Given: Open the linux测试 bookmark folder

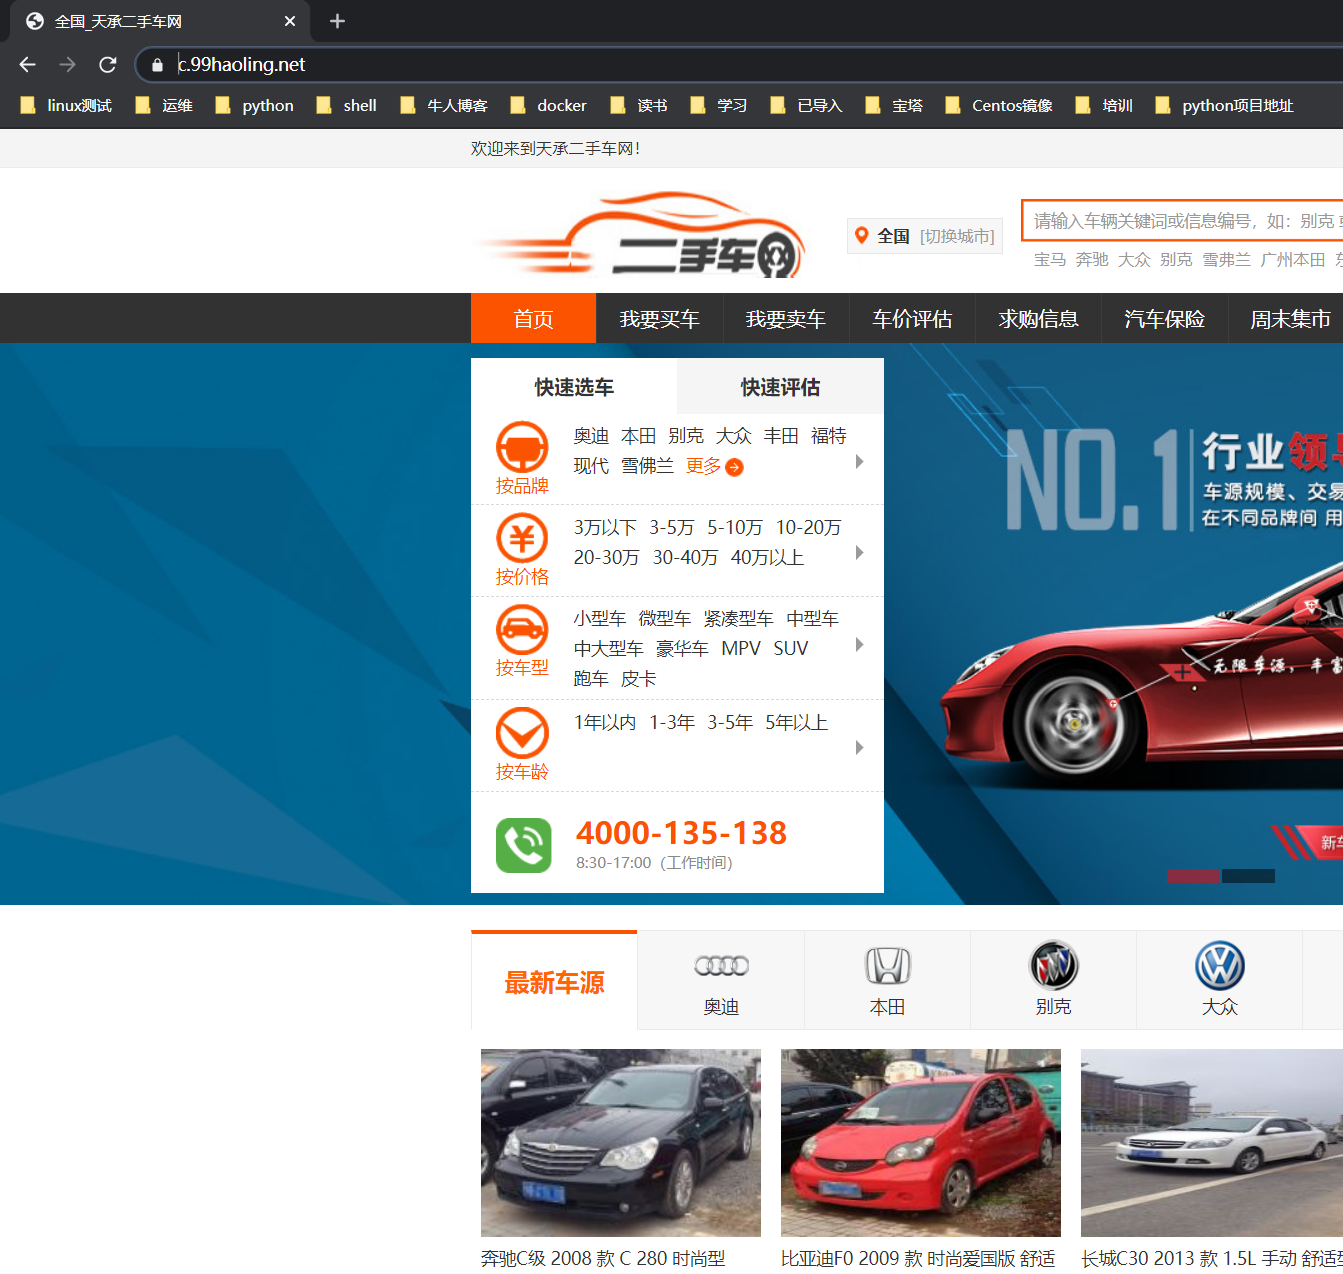Looking at the screenshot, I should click(67, 105).
